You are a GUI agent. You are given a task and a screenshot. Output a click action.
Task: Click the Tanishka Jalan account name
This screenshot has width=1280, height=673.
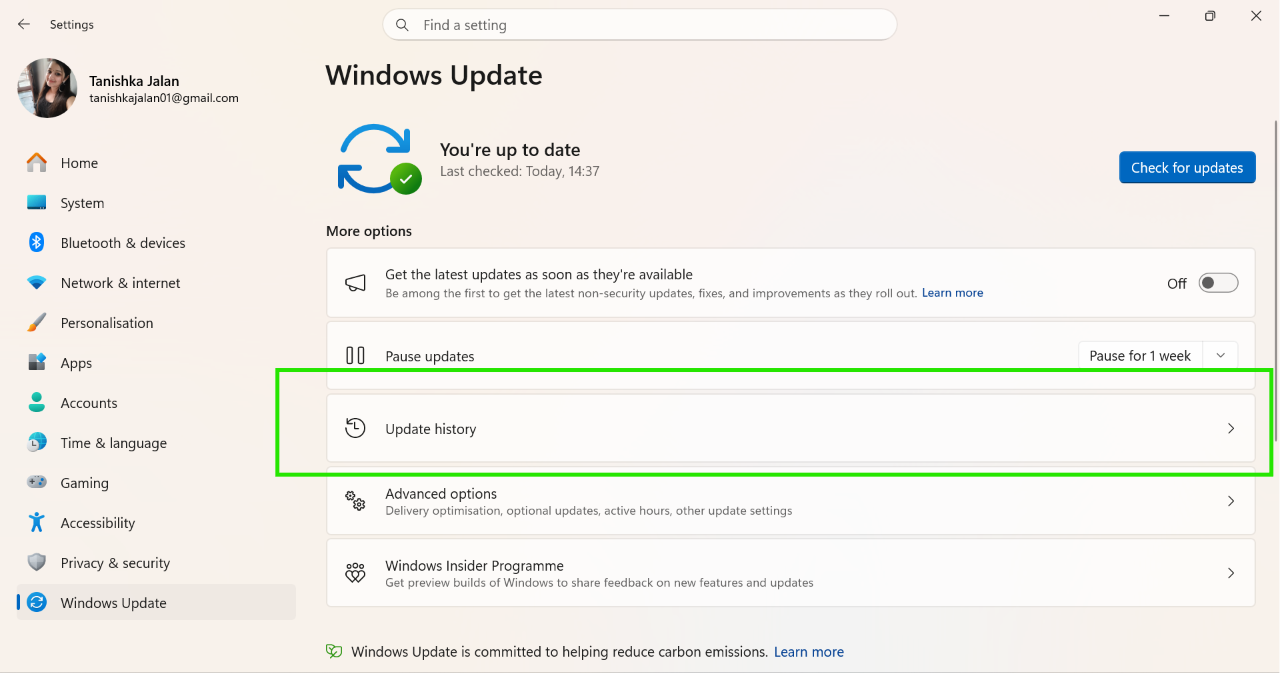(134, 81)
